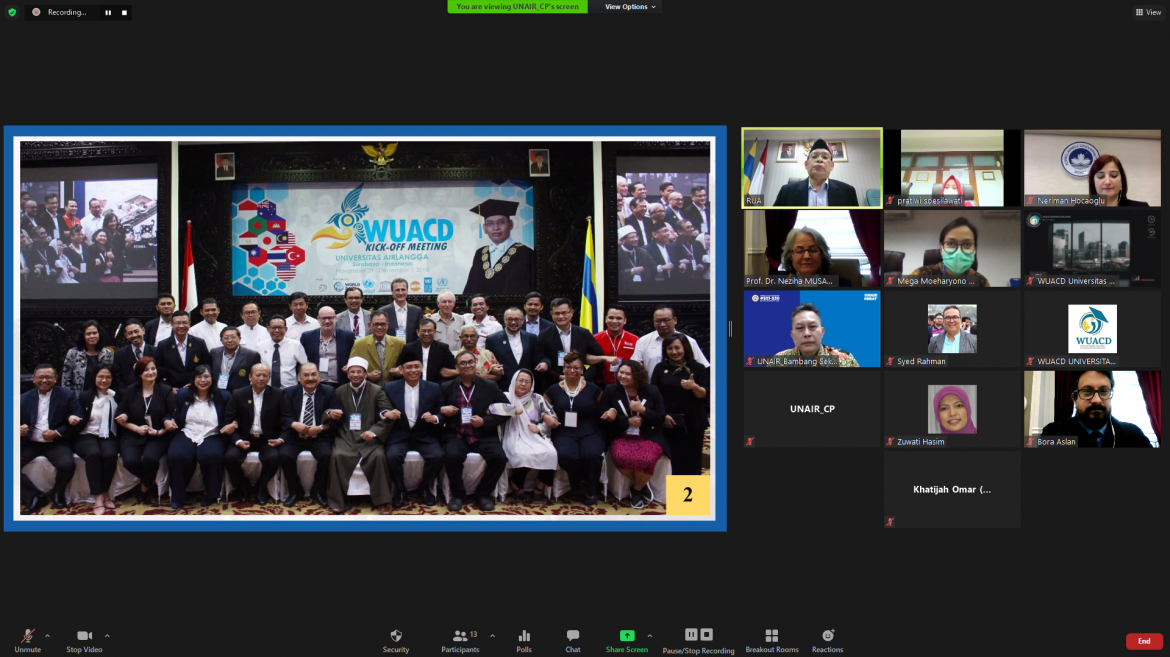Screen dimensions: 1170x657
Task: Select the WUACD Universitas cityscape tile
Action: tap(1092, 249)
